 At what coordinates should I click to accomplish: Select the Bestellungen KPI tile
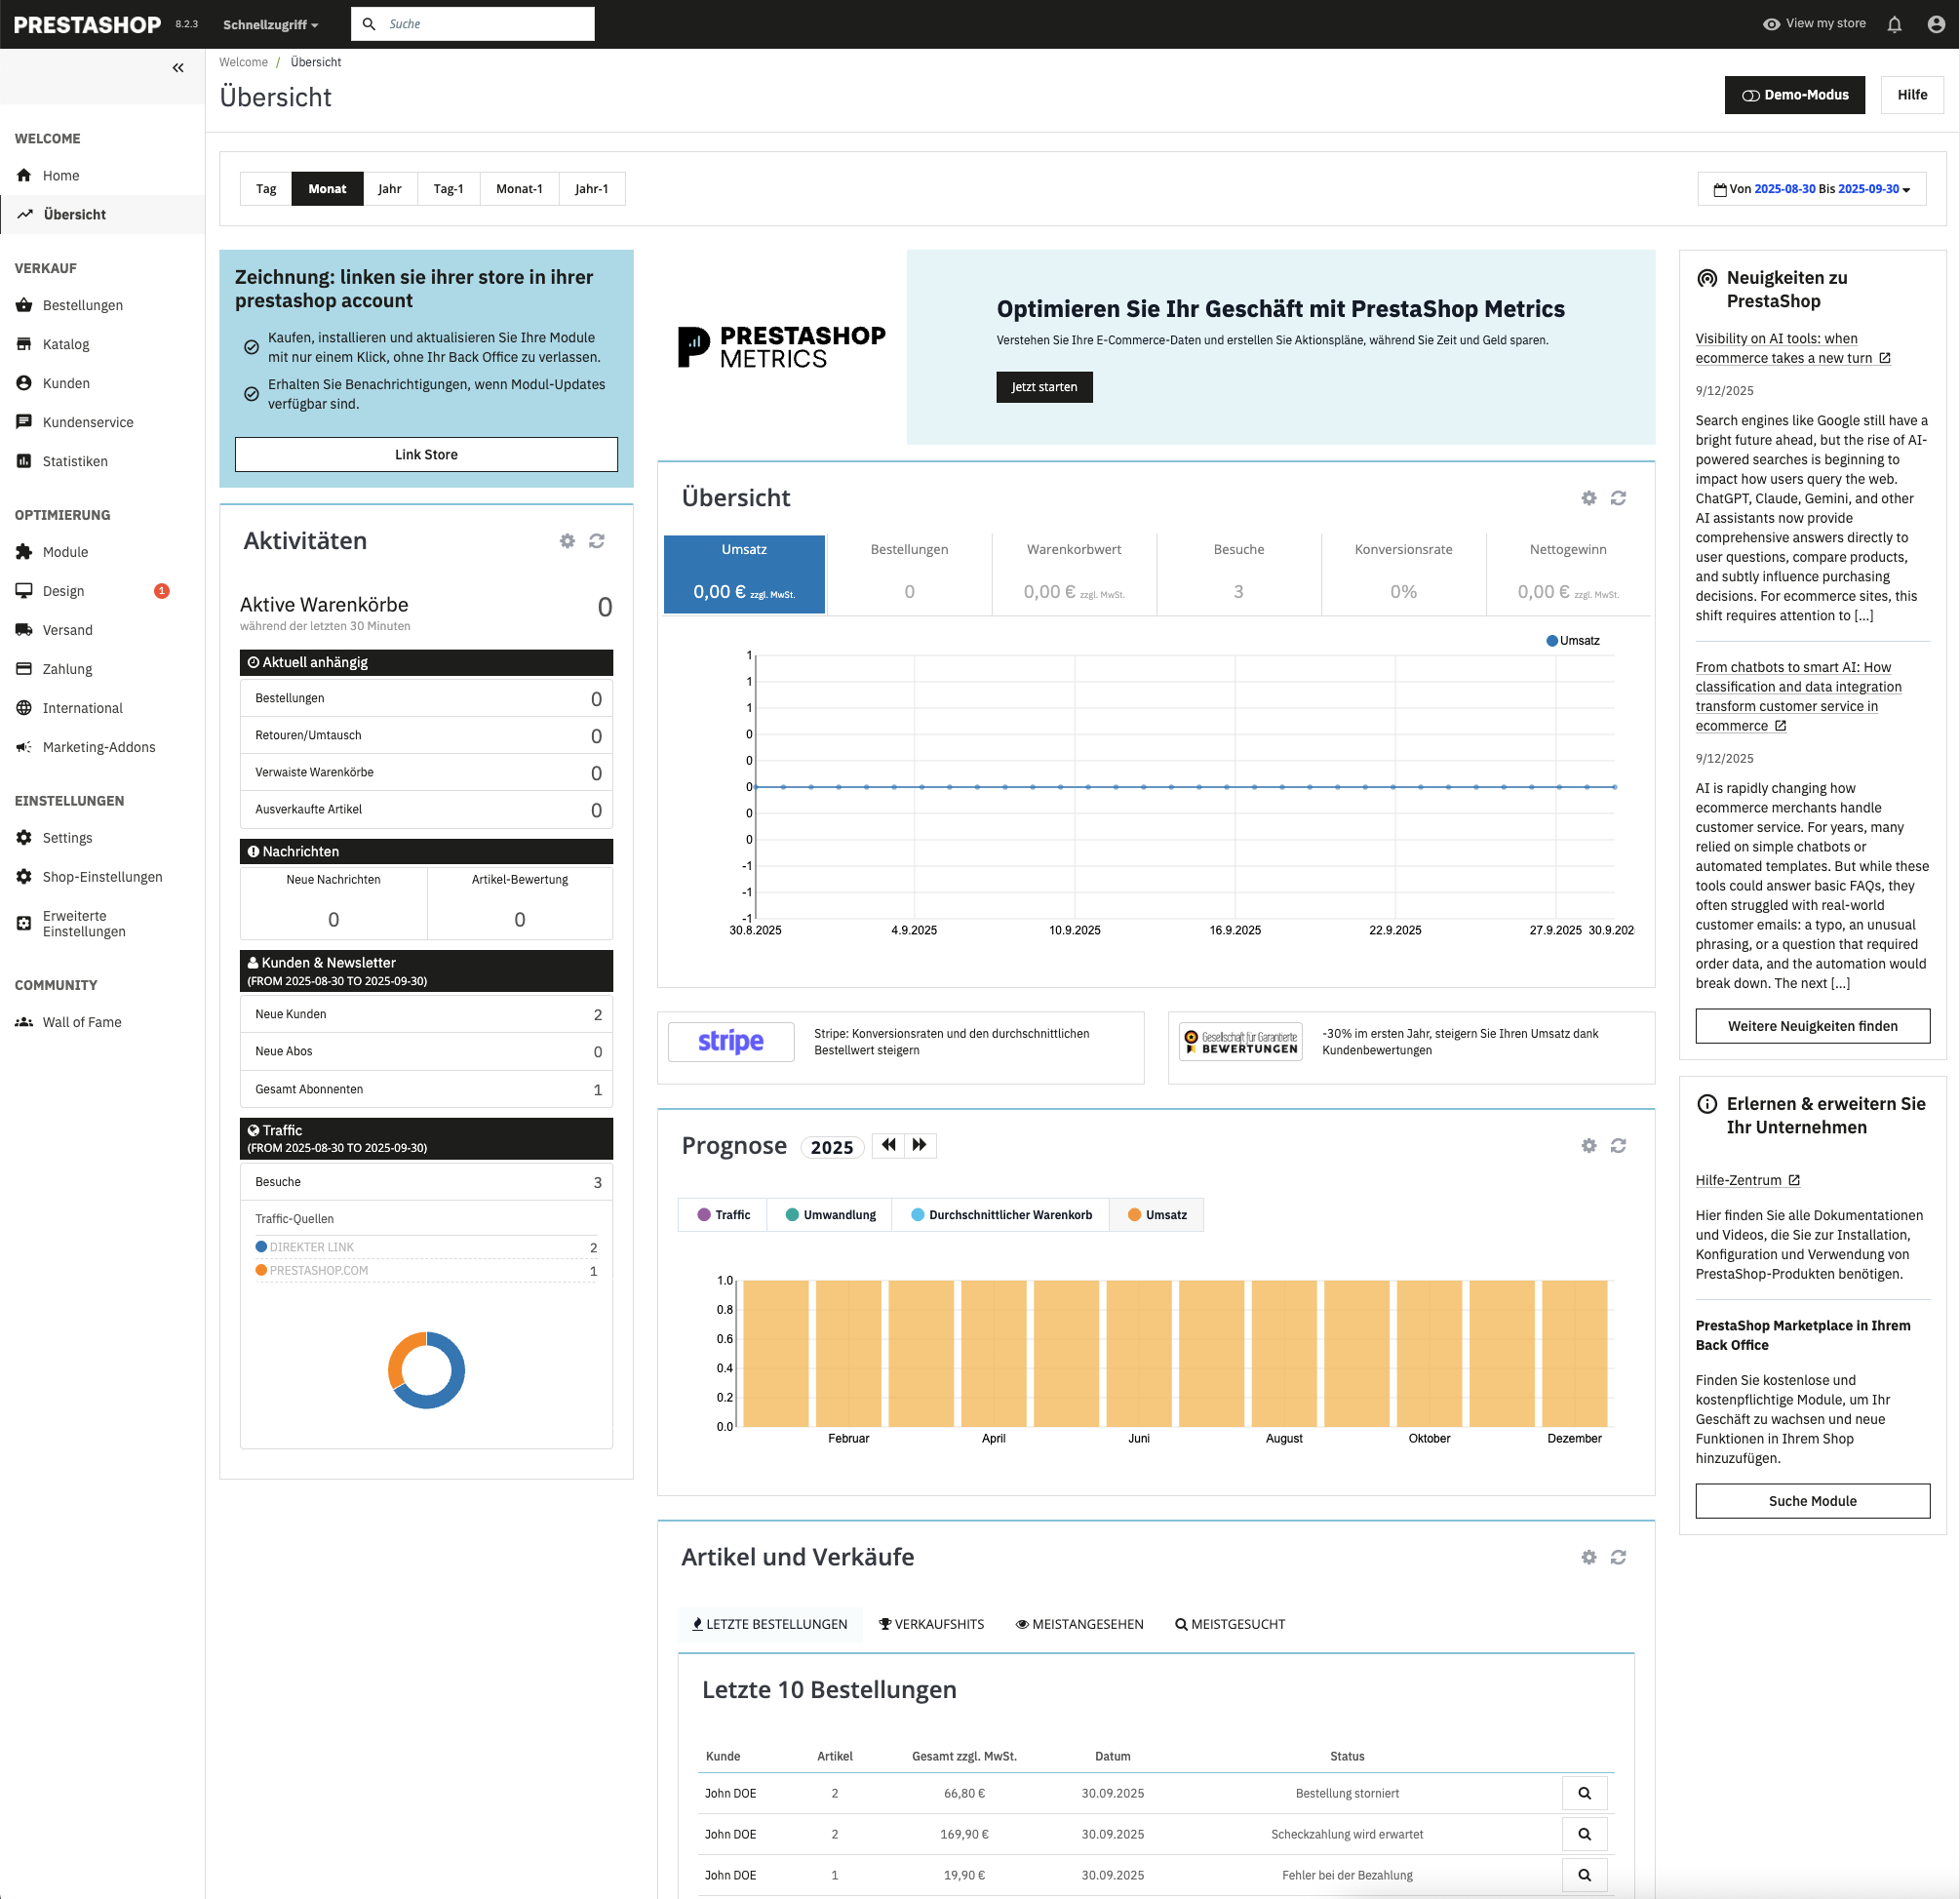909,572
